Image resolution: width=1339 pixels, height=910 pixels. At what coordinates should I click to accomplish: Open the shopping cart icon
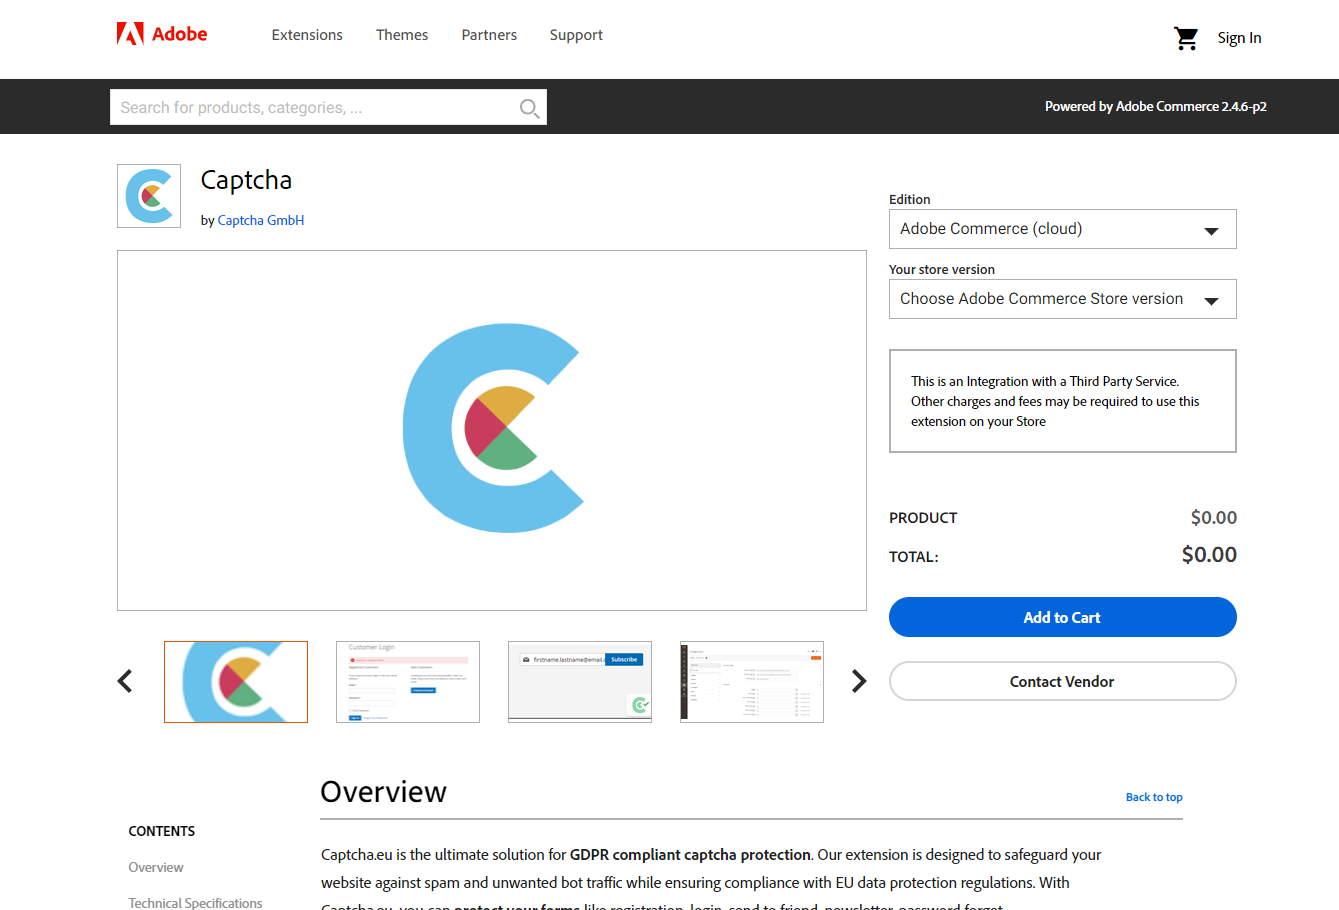1186,38
